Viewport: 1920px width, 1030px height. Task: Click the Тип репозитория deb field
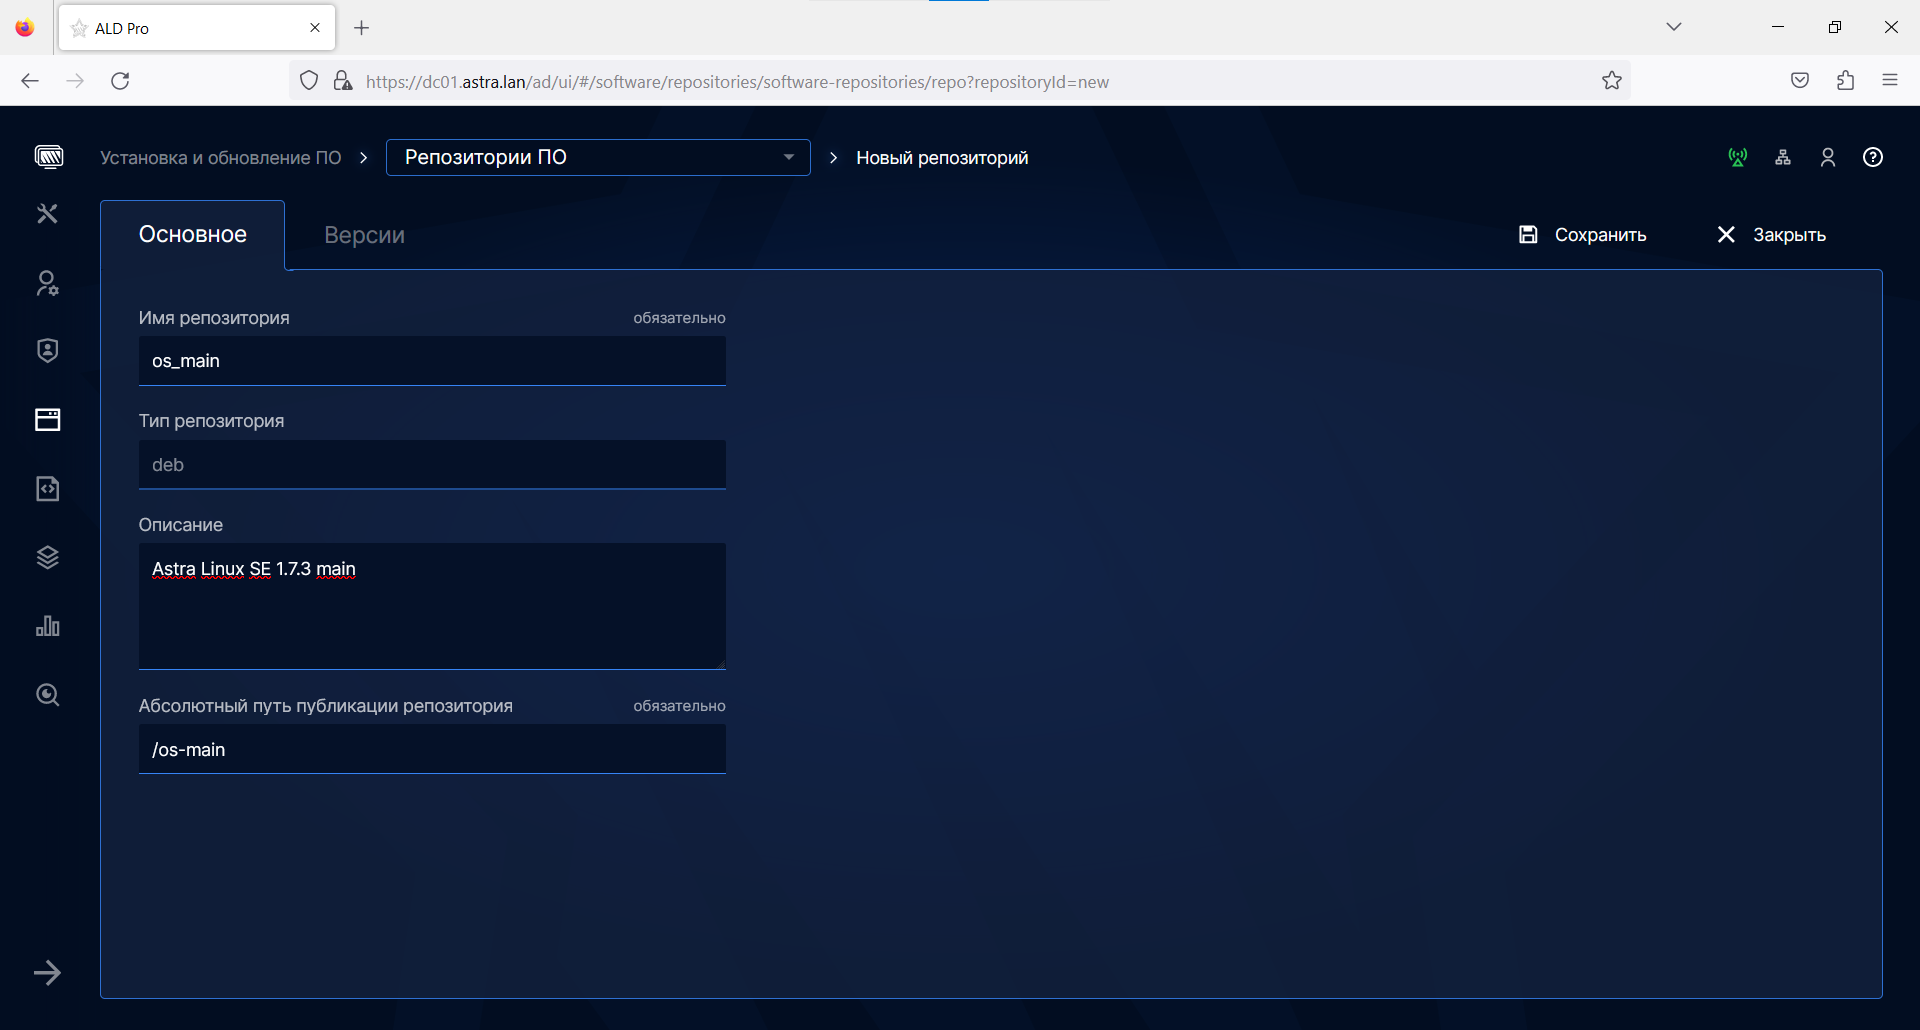coord(432,464)
